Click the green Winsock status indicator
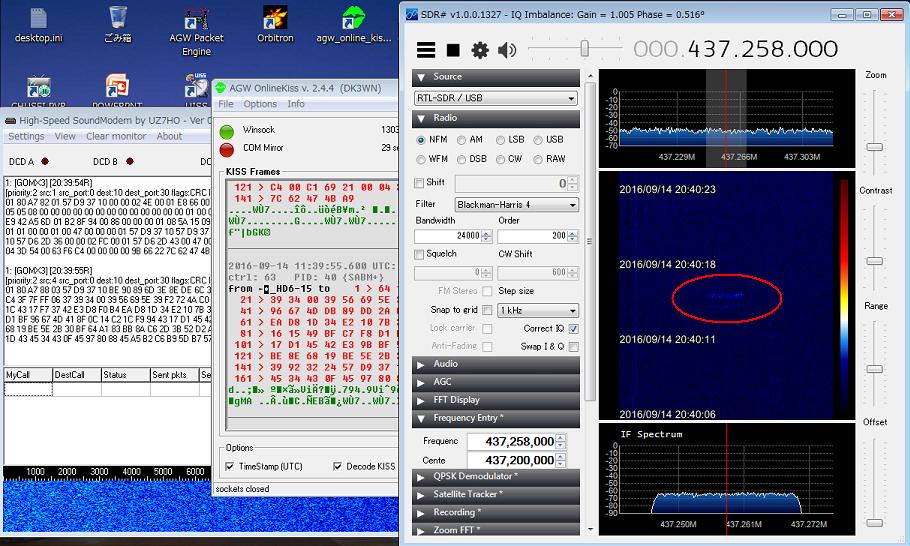This screenshot has width=910, height=546. (x=227, y=132)
